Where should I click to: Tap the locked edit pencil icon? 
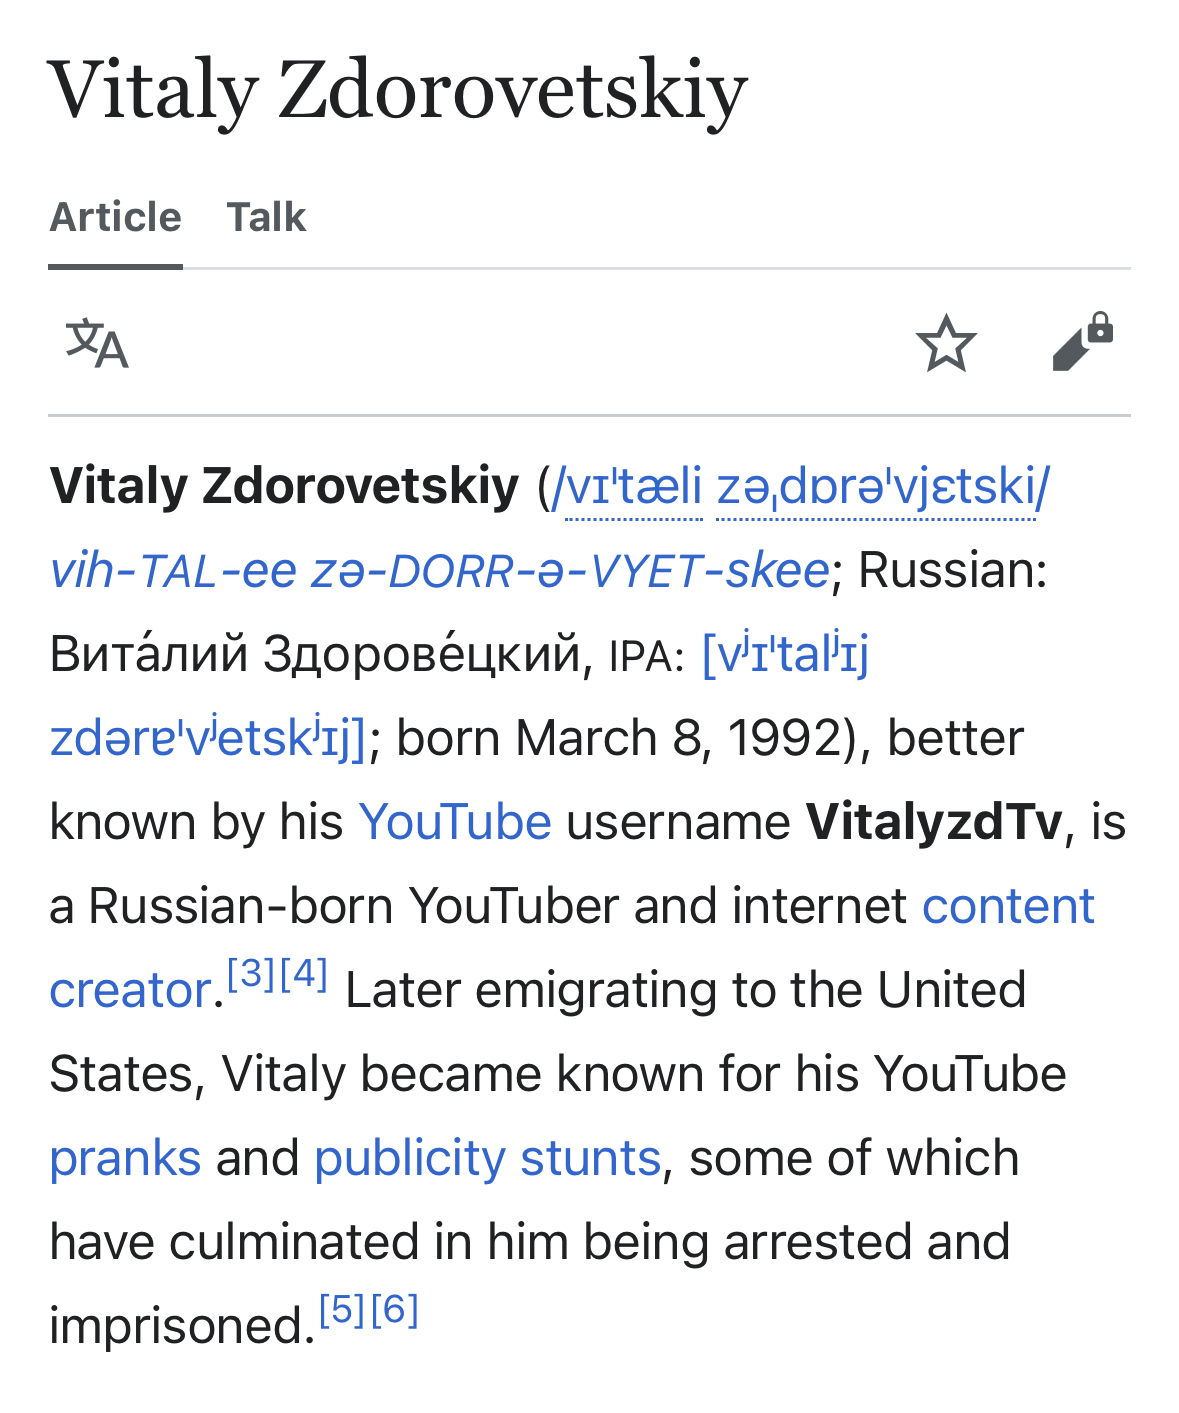[x=1083, y=342]
